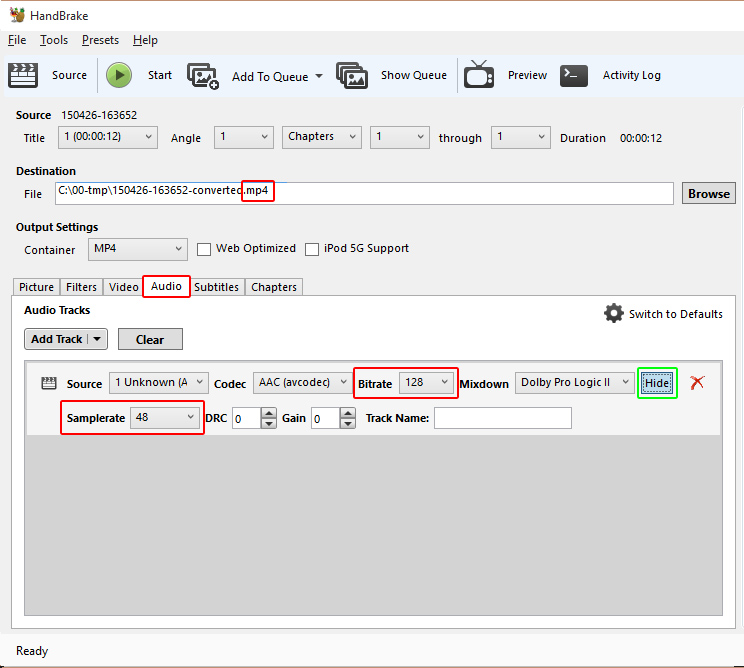
Task: Open the Samplerate 48 dropdown
Action: pyautogui.click(x=165, y=418)
